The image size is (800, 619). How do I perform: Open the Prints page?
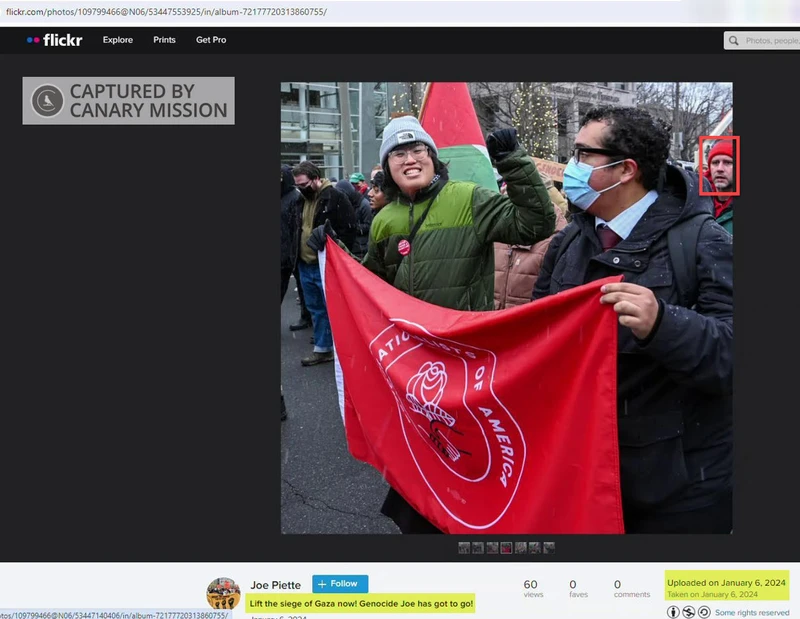pyautogui.click(x=164, y=40)
